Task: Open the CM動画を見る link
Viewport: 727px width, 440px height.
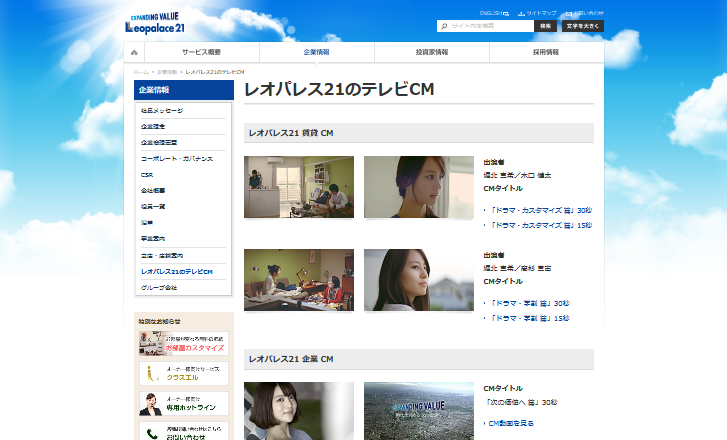Action: click(x=511, y=423)
